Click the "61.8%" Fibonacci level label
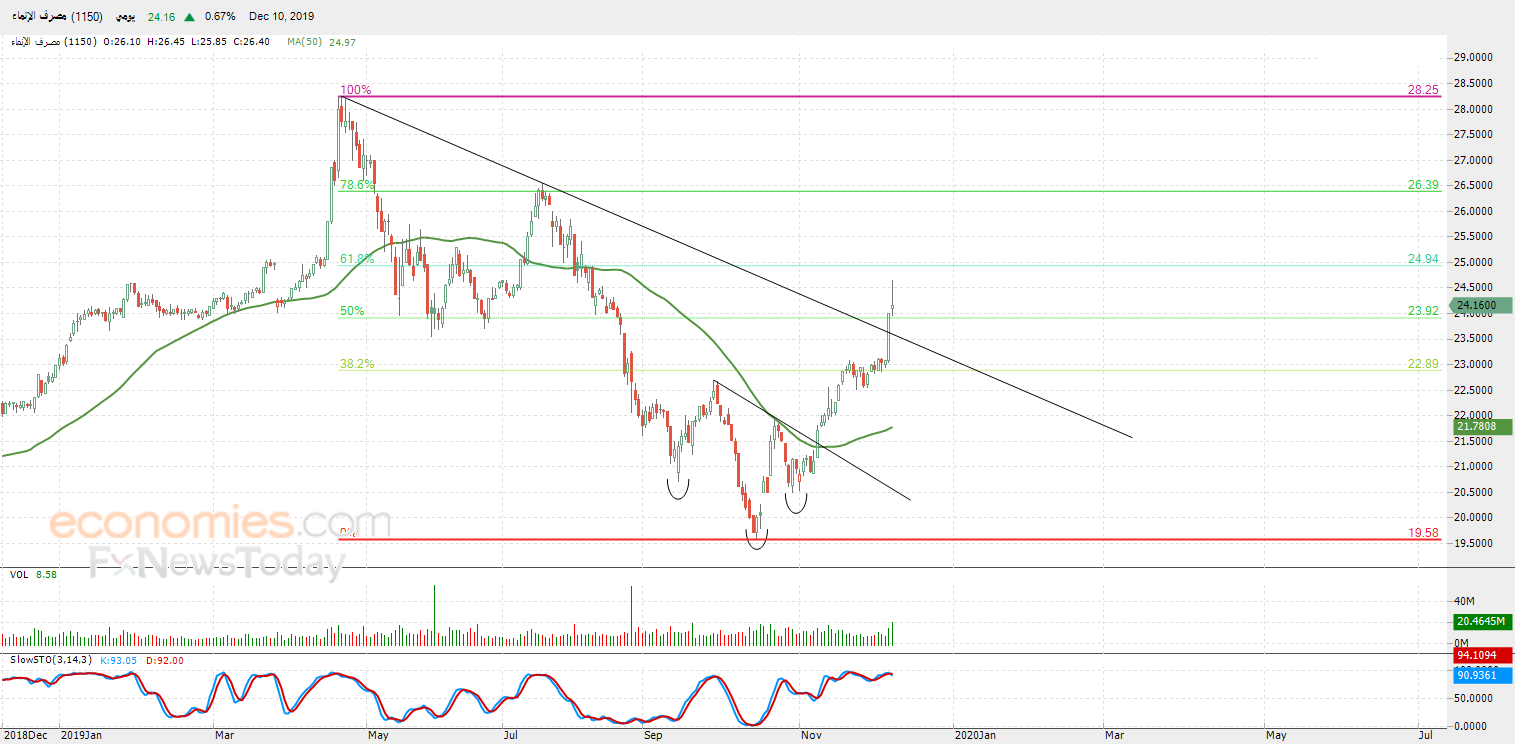The height and width of the screenshot is (744, 1515). click(x=357, y=258)
